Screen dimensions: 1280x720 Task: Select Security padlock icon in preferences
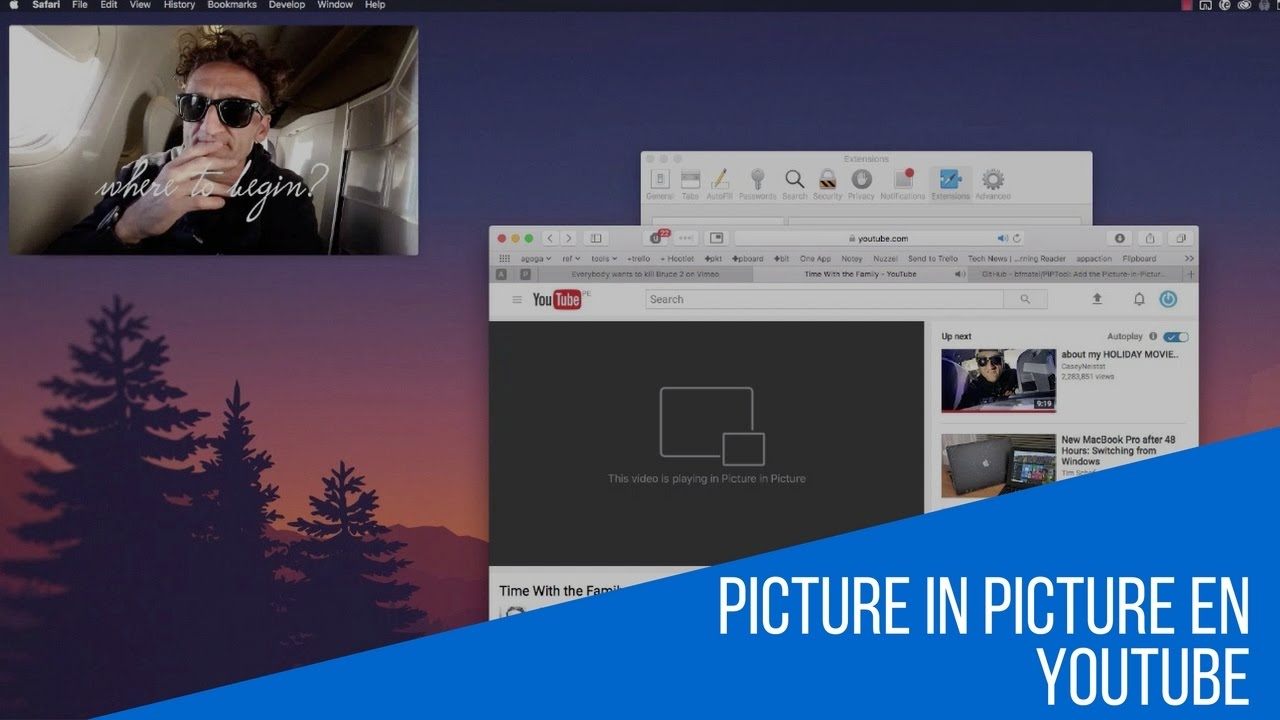pyautogui.click(x=828, y=184)
